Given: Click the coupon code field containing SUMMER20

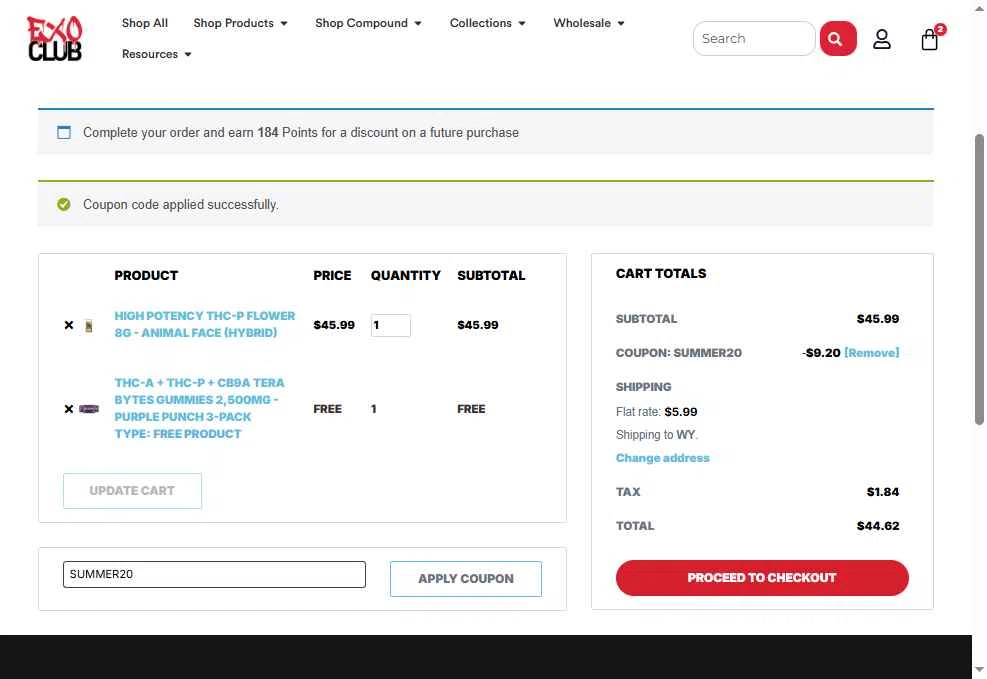Looking at the screenshot, I should pos(214,575).
